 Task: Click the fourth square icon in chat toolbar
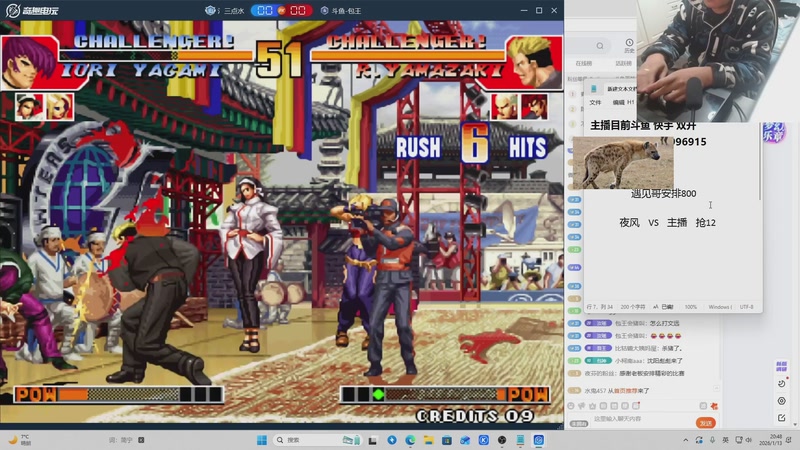coord(603,406)
